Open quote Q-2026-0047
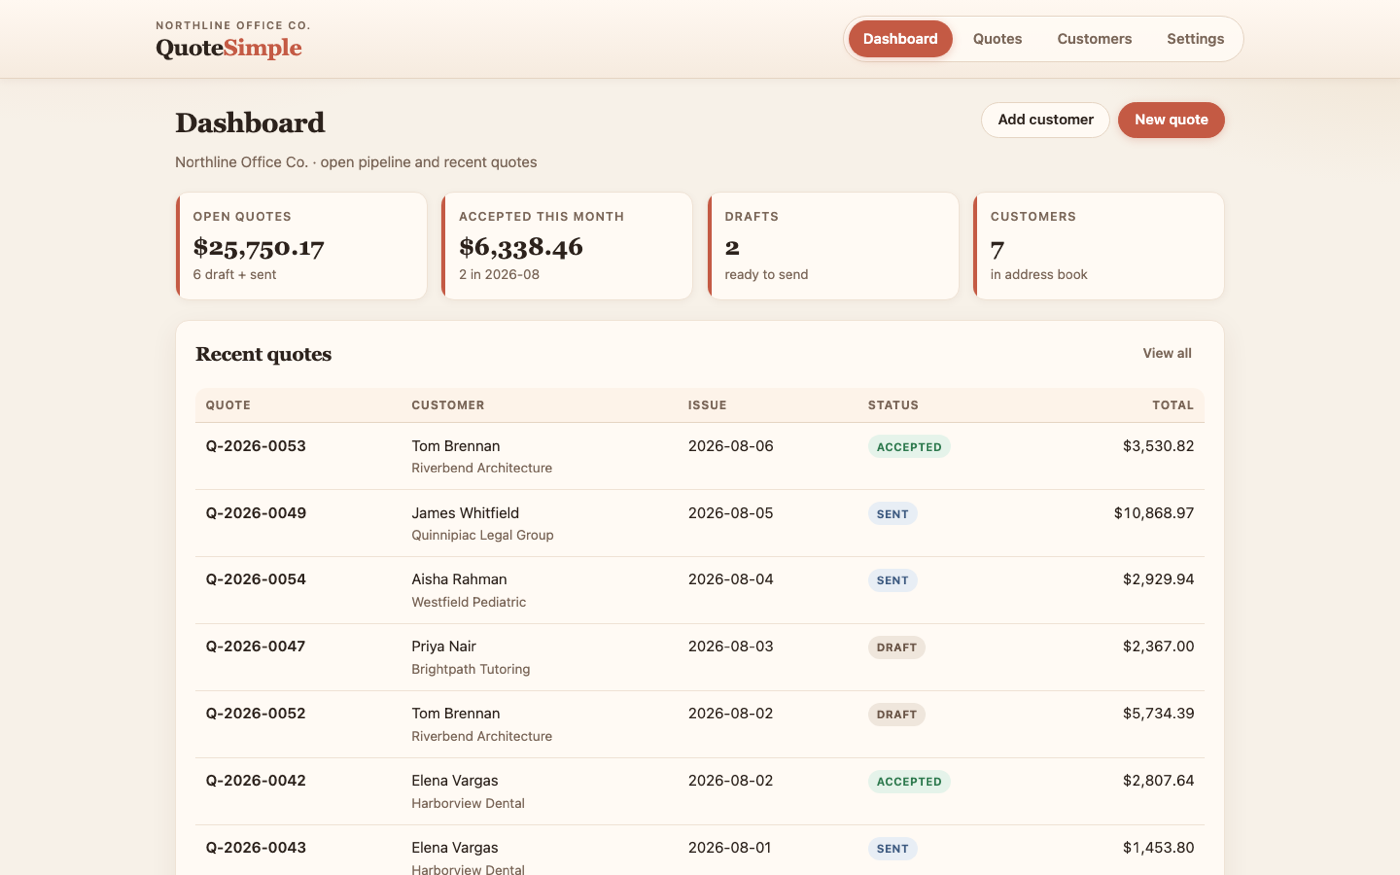 [256, 646]
